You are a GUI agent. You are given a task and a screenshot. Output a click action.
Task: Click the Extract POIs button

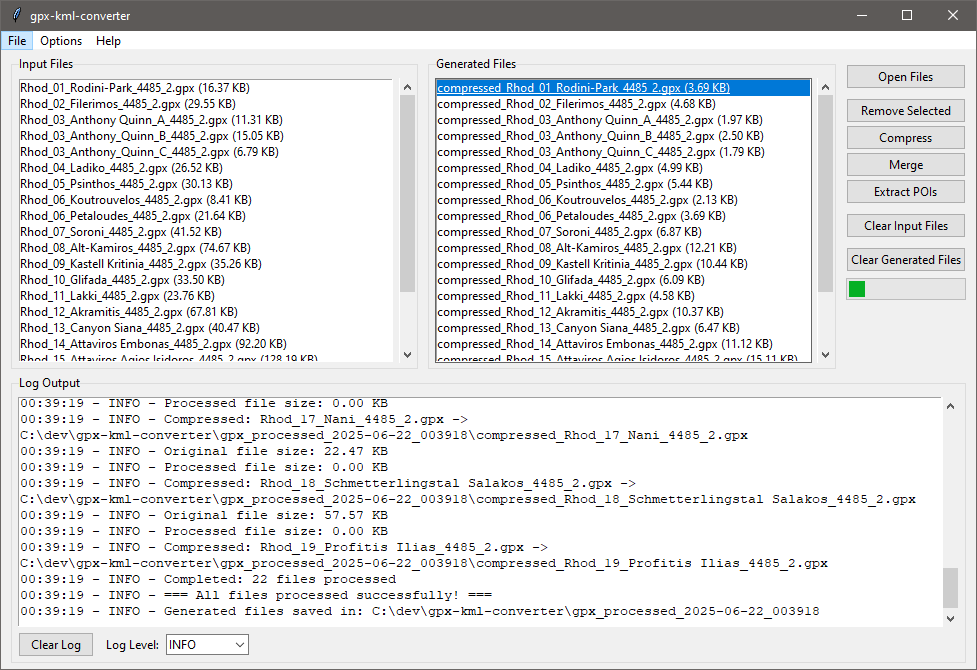(905, 192)
